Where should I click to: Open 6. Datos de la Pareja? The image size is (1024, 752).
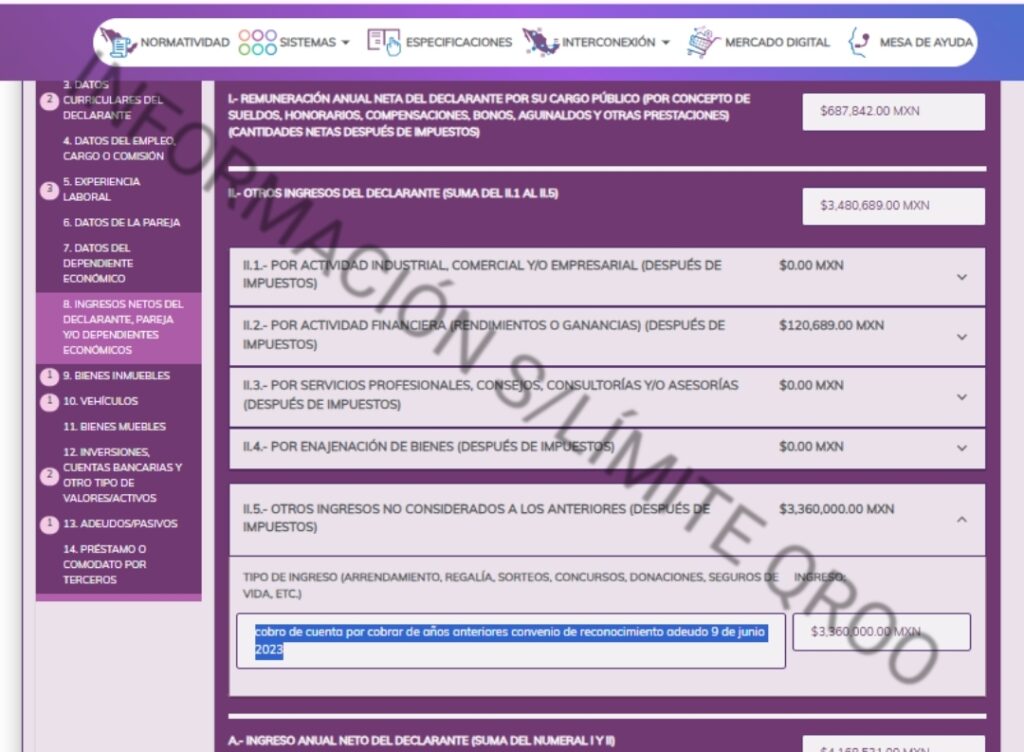click(x=121, y=222)
